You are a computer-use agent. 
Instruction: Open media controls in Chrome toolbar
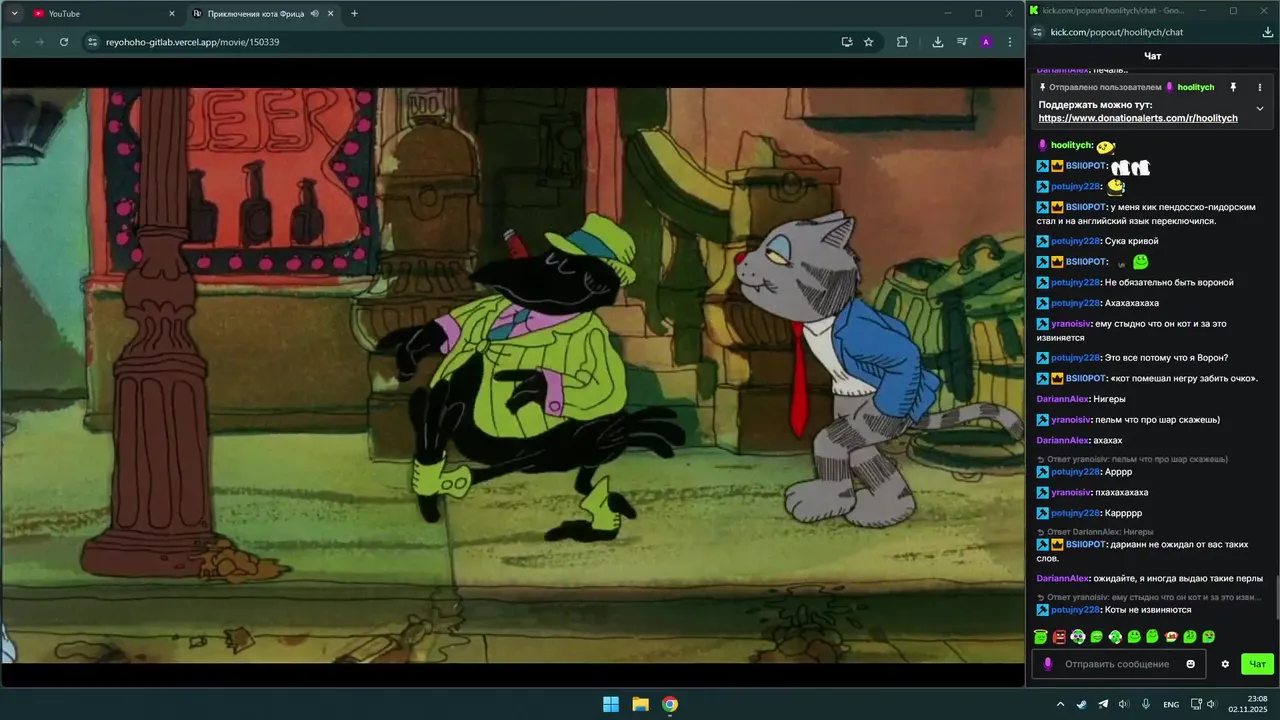tap(961, 42)
